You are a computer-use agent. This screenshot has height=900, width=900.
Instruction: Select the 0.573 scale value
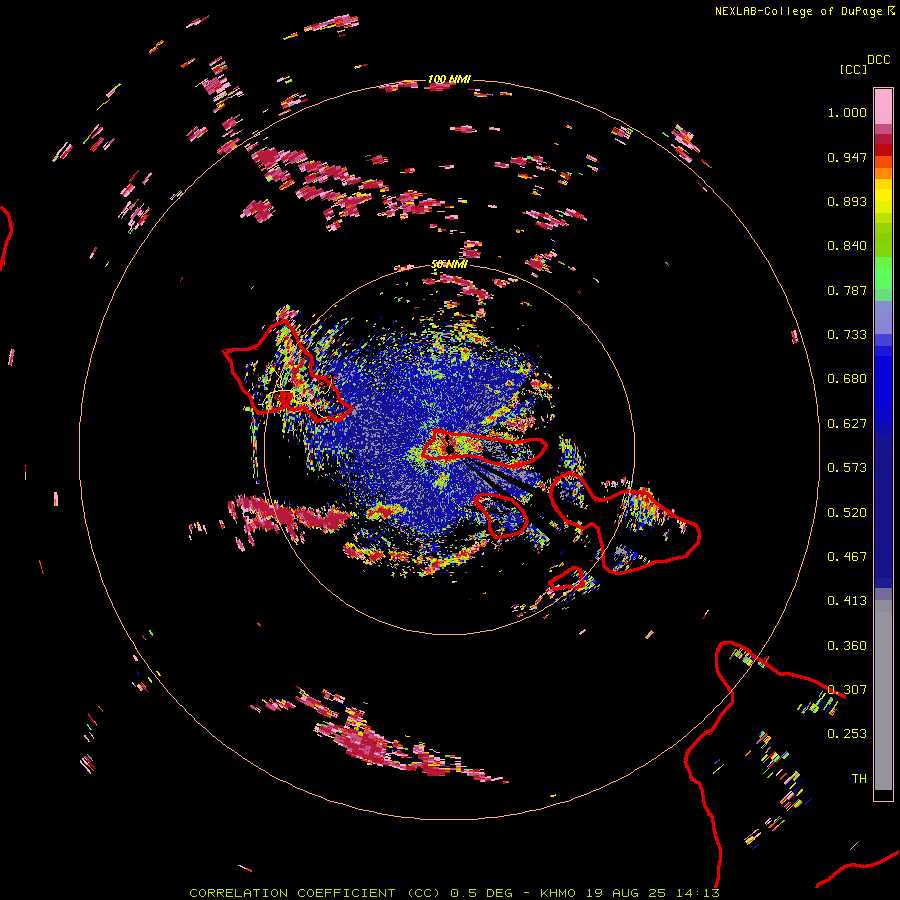(847, 468)
